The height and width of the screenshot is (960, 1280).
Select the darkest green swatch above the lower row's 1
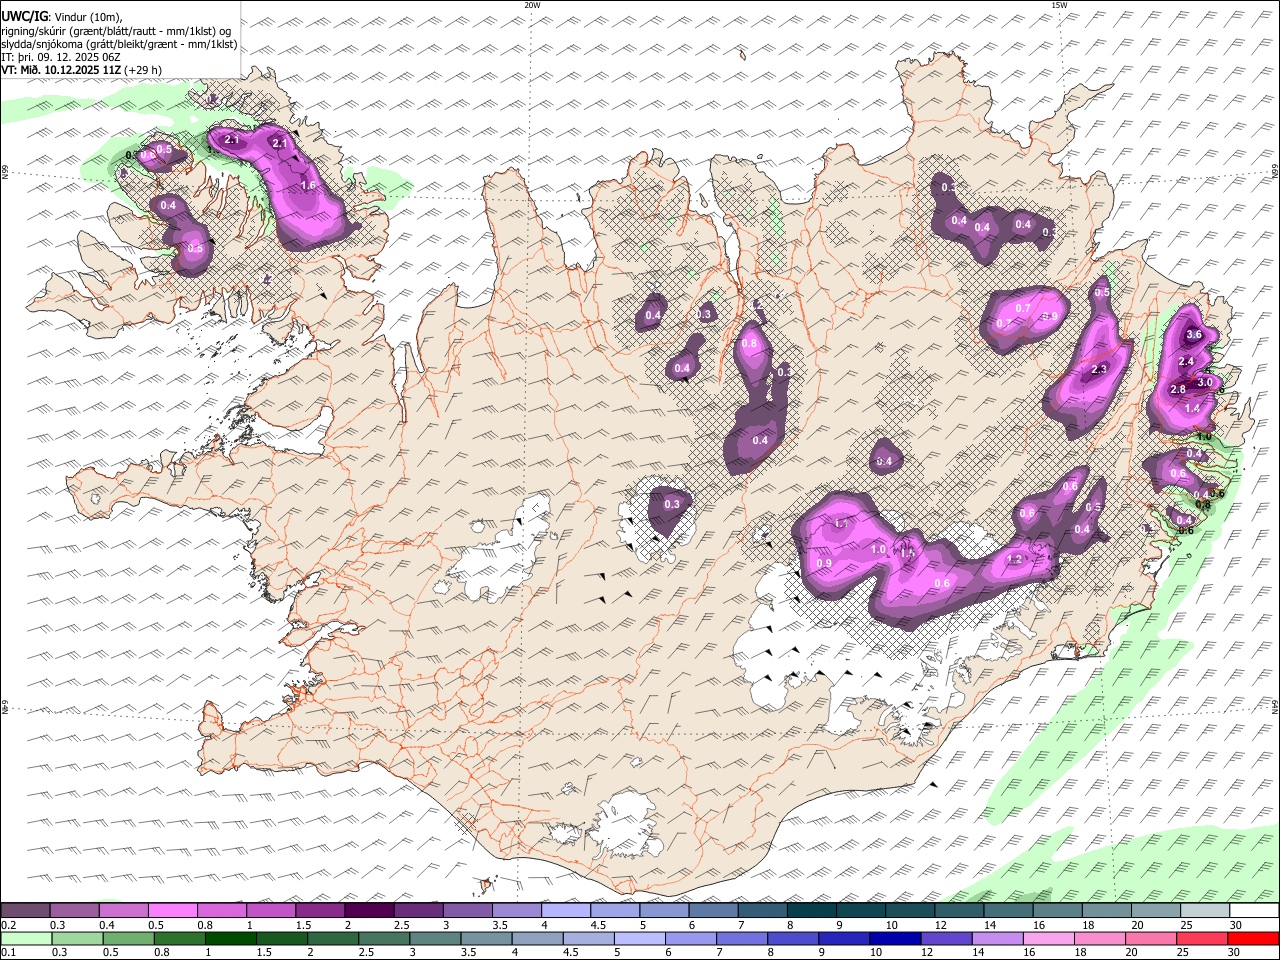[231, 938]
